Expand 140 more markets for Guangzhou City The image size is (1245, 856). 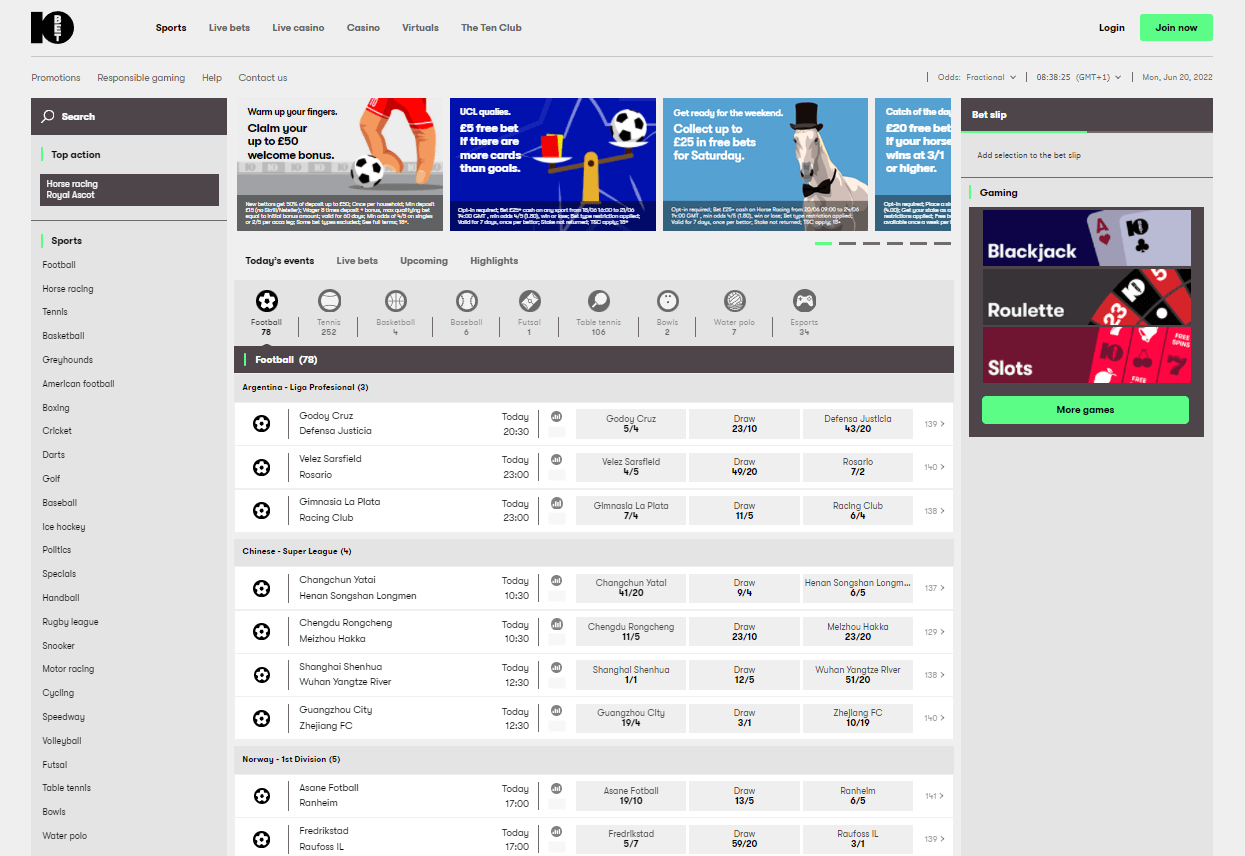[x=934, y=718]
